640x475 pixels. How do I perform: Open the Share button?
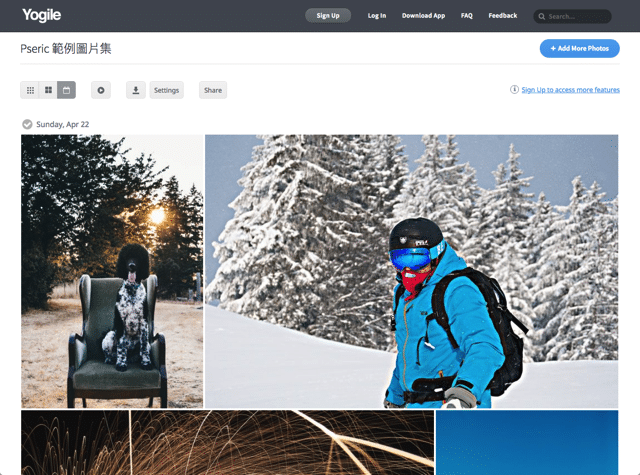213,90
